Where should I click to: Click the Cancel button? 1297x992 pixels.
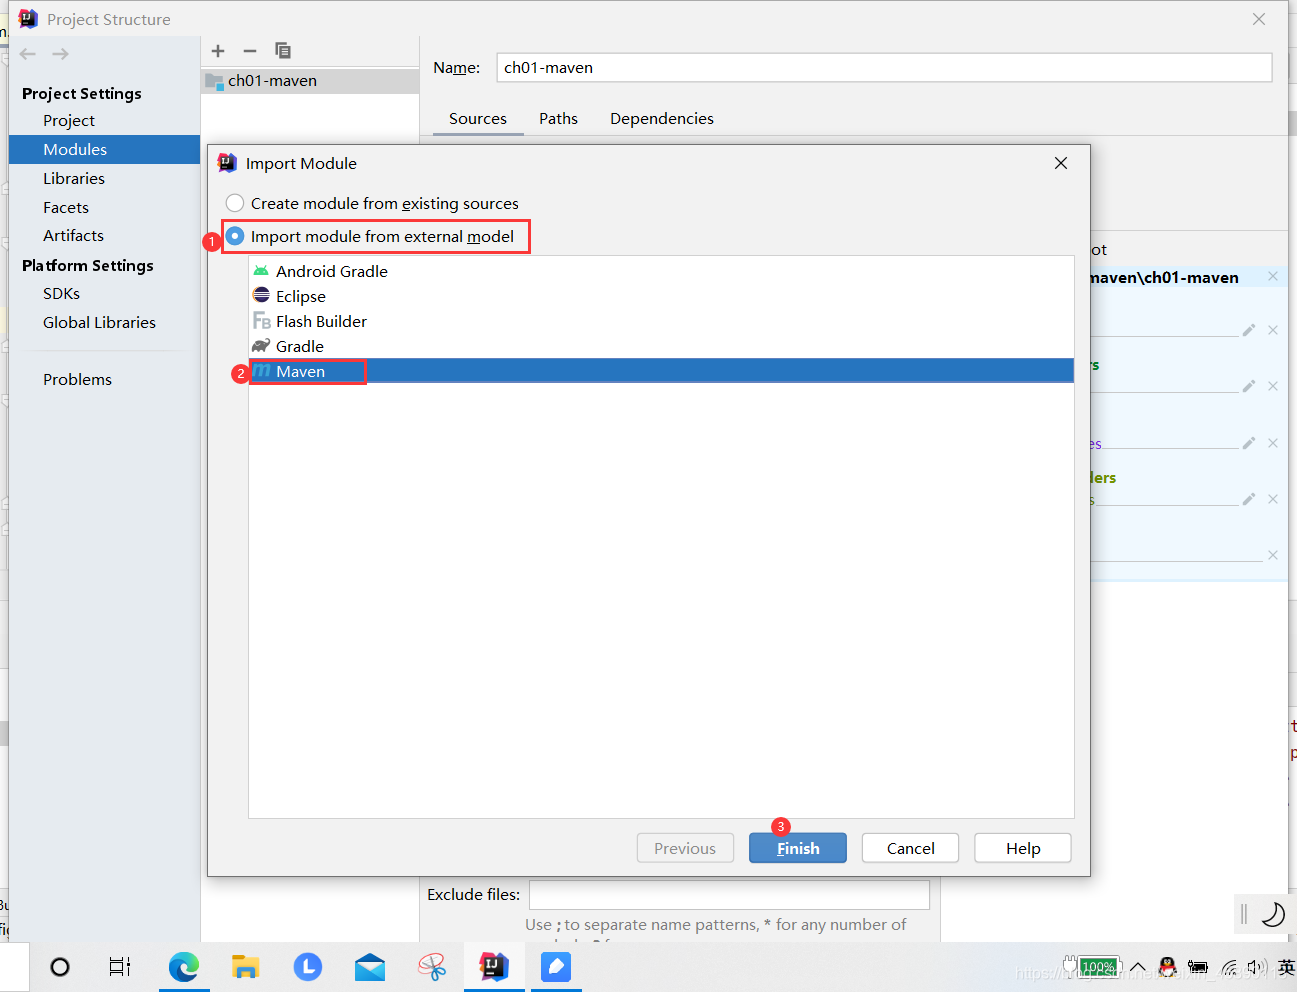tap(910, 848)
